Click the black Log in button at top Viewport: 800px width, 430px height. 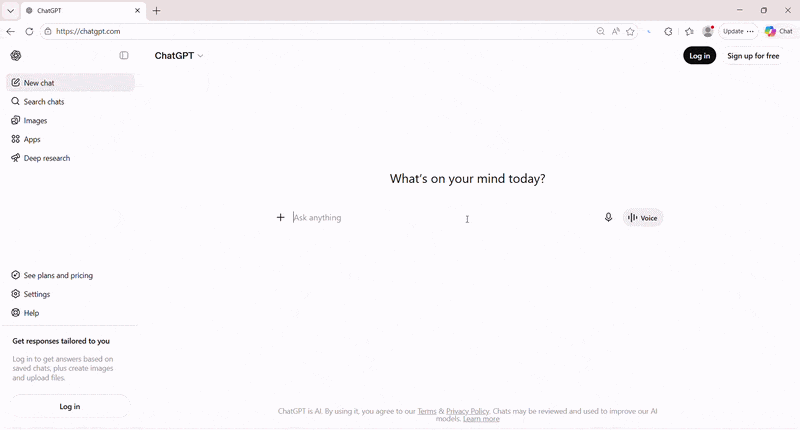pyautogui.click(x=699, y=56)
